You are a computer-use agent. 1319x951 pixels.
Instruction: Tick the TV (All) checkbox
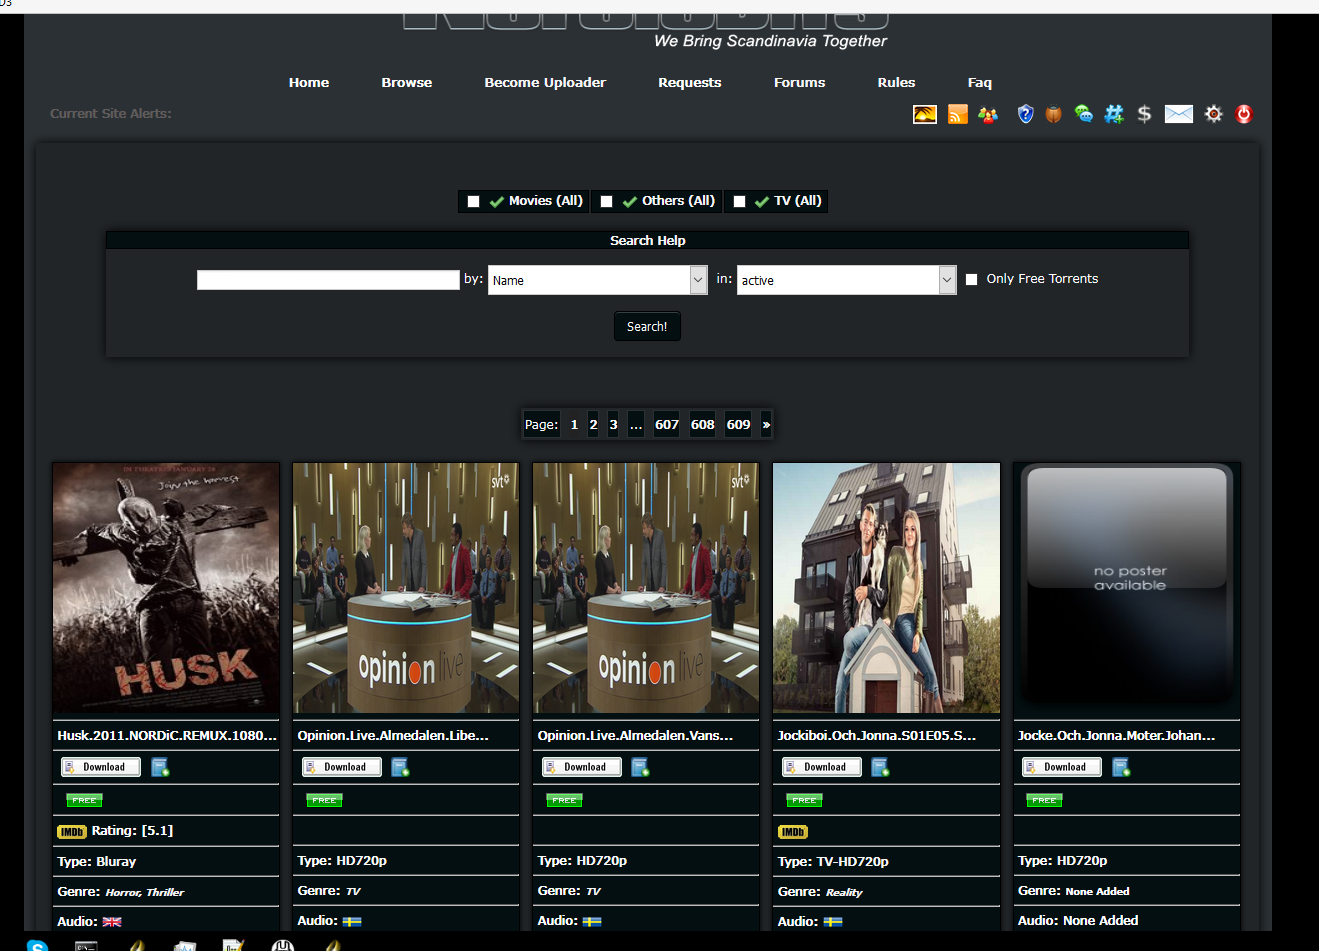739,201
